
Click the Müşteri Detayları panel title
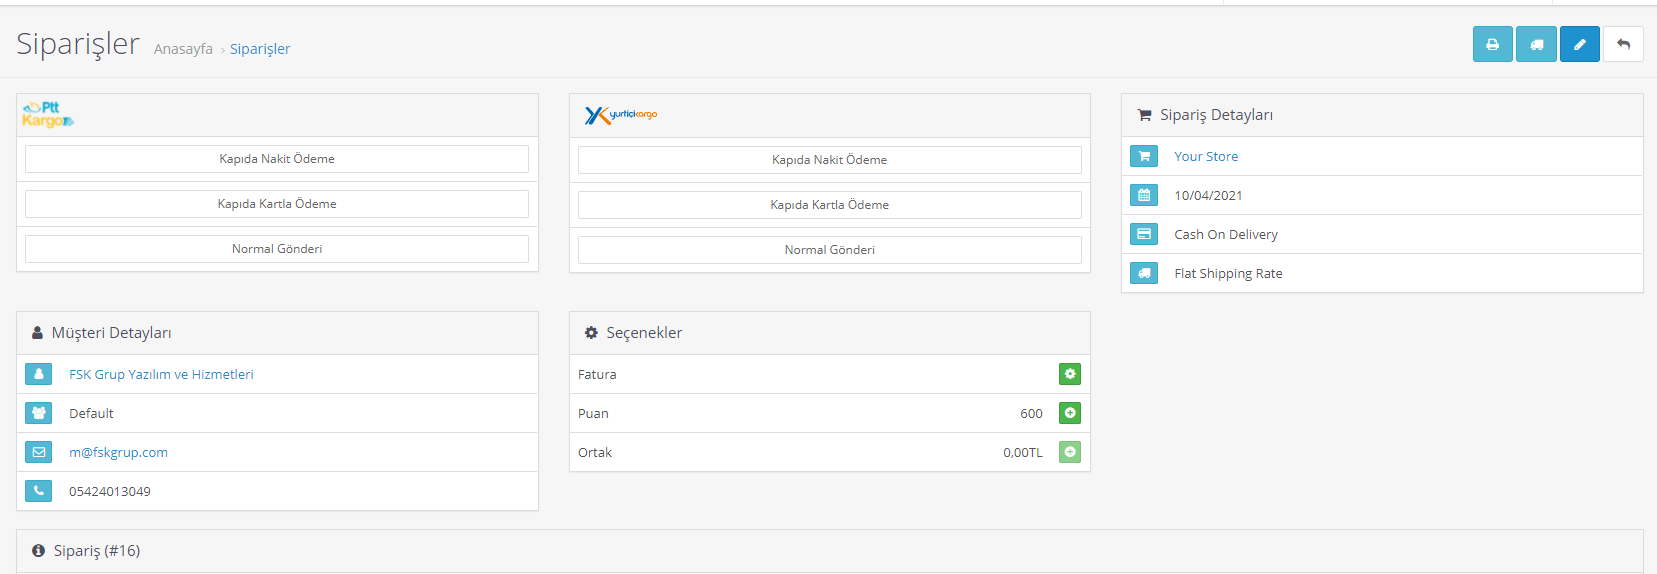[x=112, y=333]
